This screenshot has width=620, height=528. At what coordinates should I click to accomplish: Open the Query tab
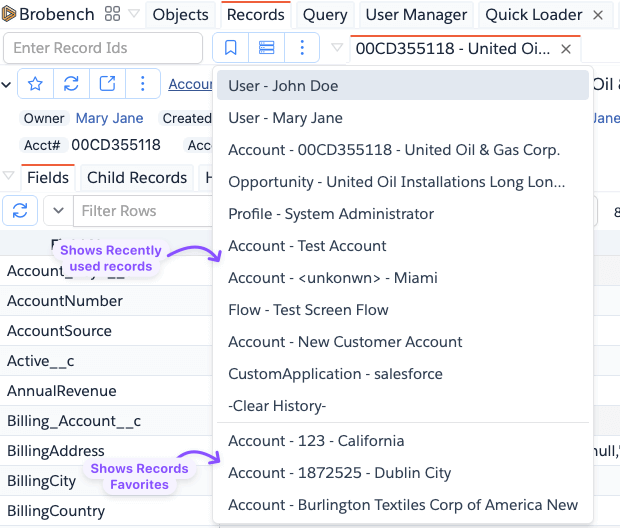coord(325,15)
